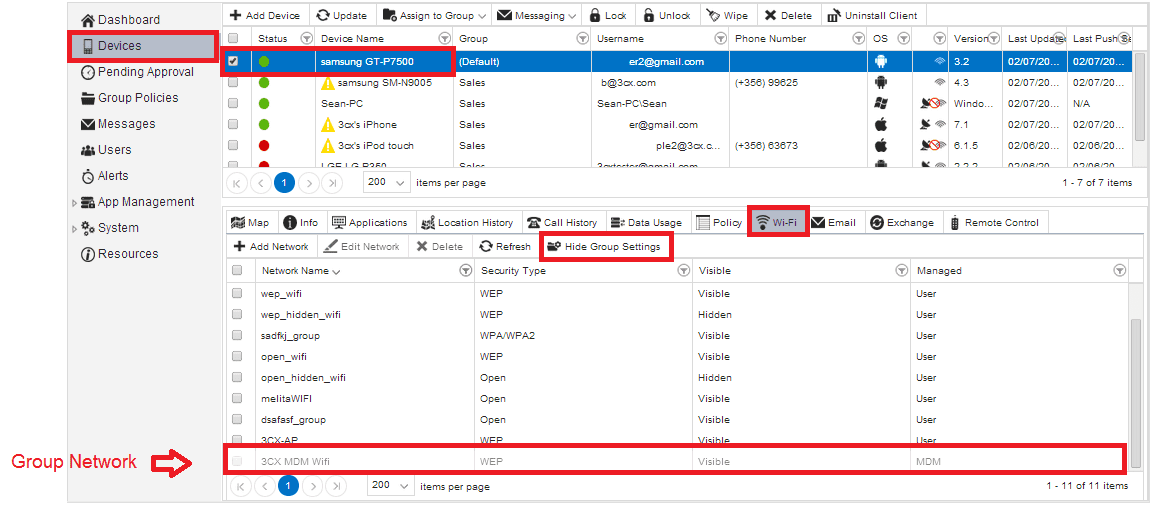1152x505 pixels.
Task: Open Users in sidebar
Action: pos(105,150)
